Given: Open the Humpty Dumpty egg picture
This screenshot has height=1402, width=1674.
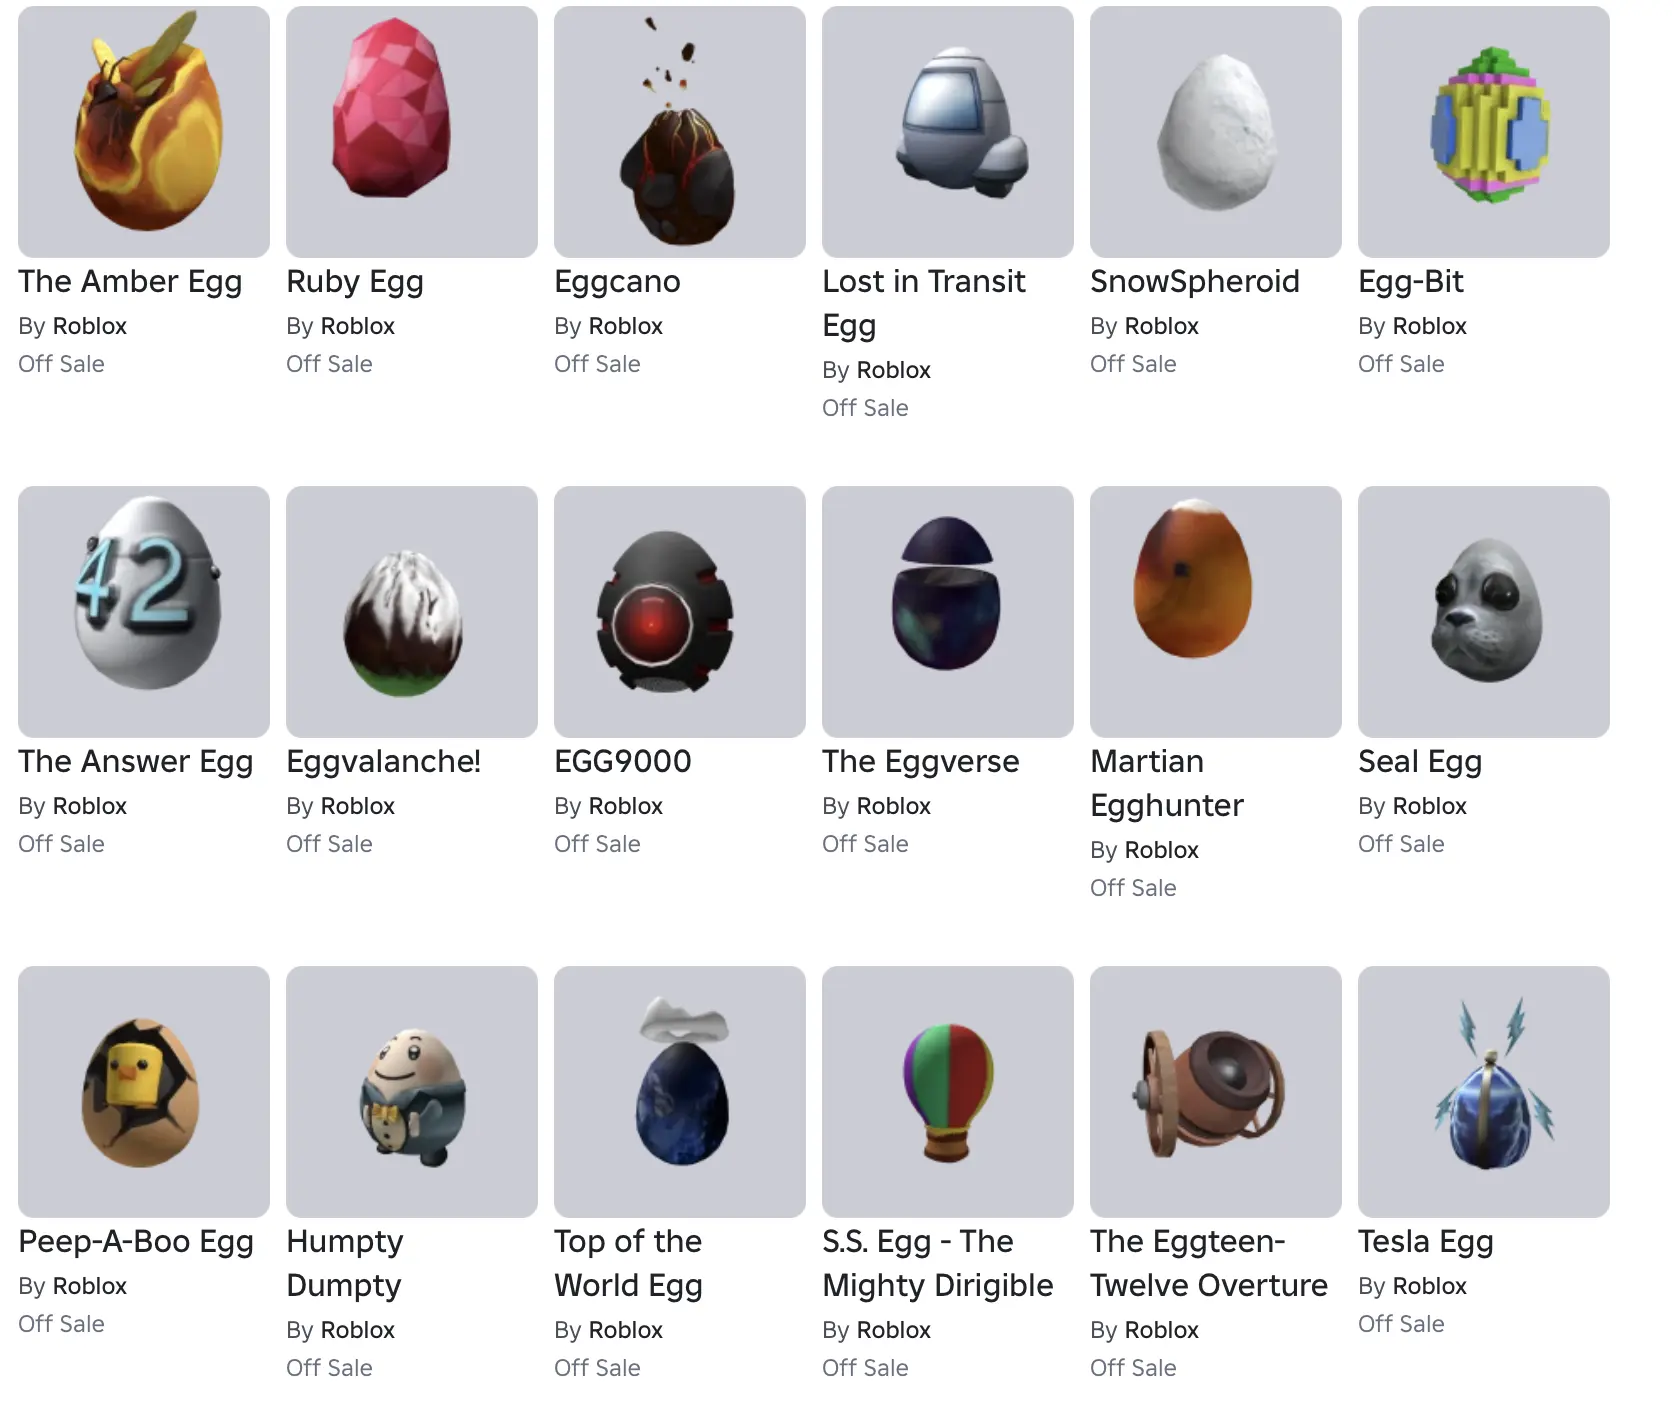Looking at the screenshot, I should pyautogui.click(x=412, y=1092).
